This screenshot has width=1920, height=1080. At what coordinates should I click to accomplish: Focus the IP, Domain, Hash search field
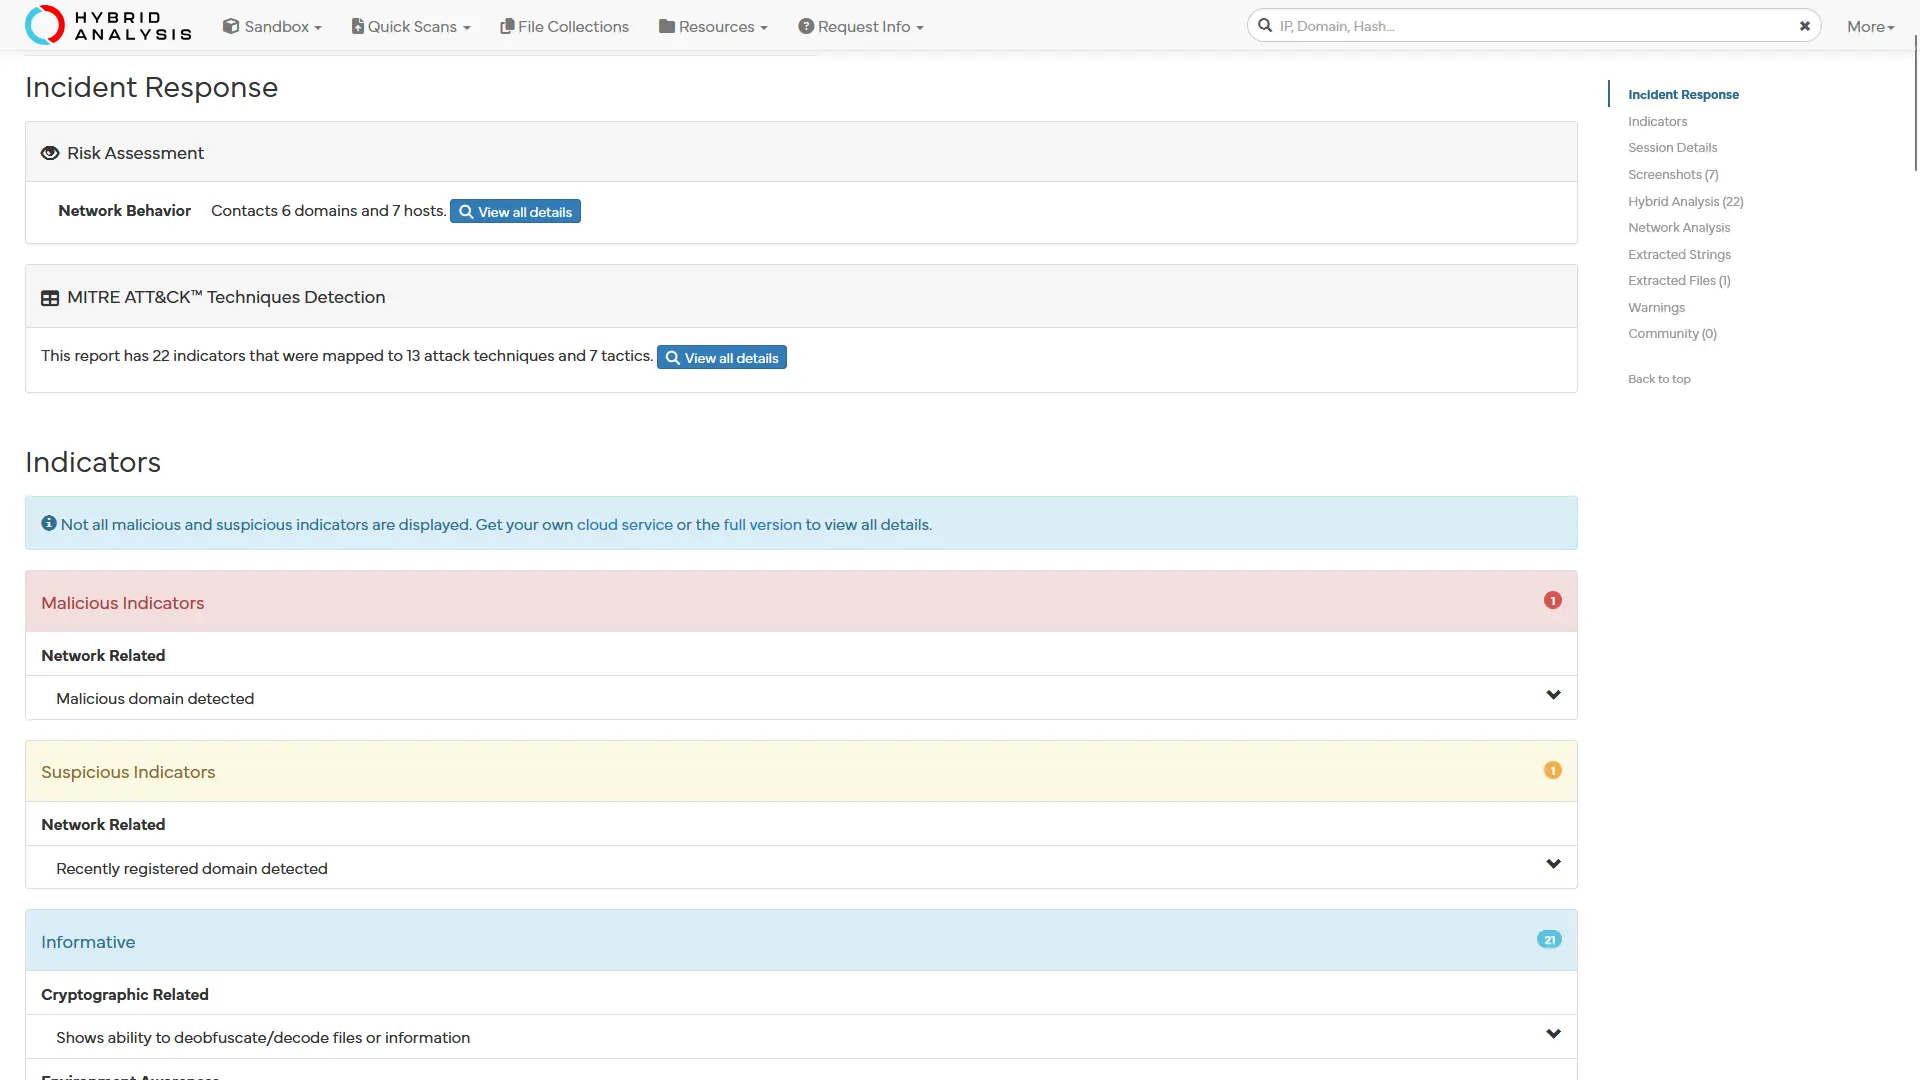(x=1535, y=26)
